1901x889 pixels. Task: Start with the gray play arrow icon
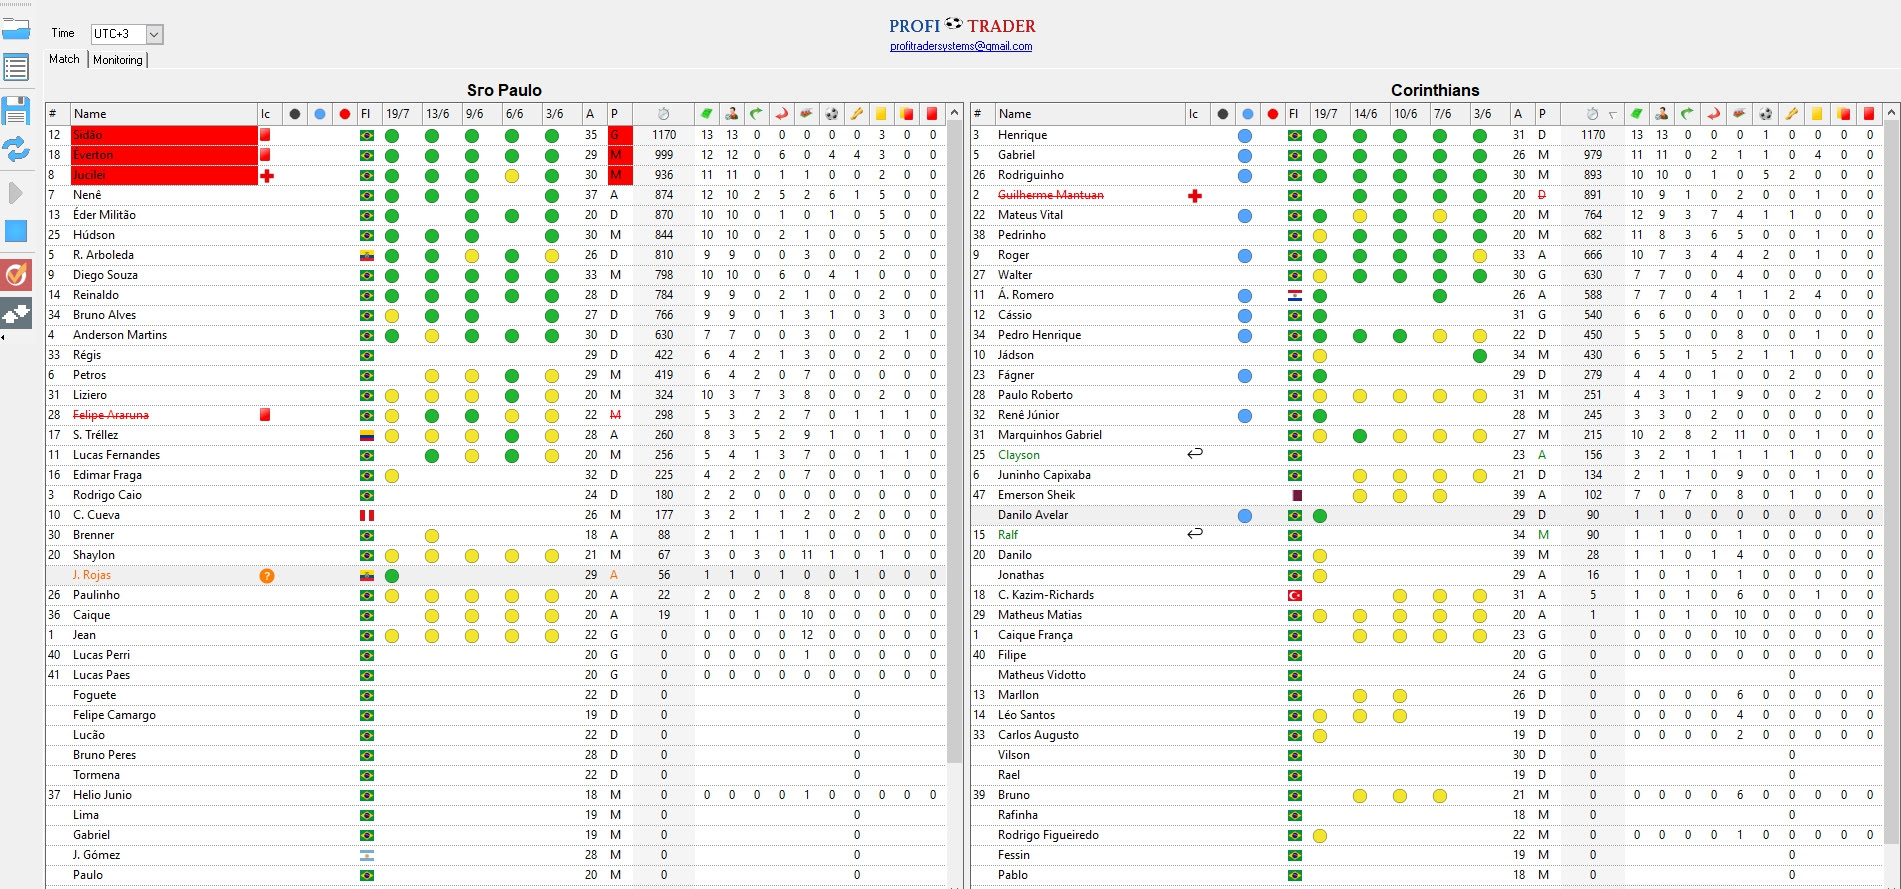(16, 192)
